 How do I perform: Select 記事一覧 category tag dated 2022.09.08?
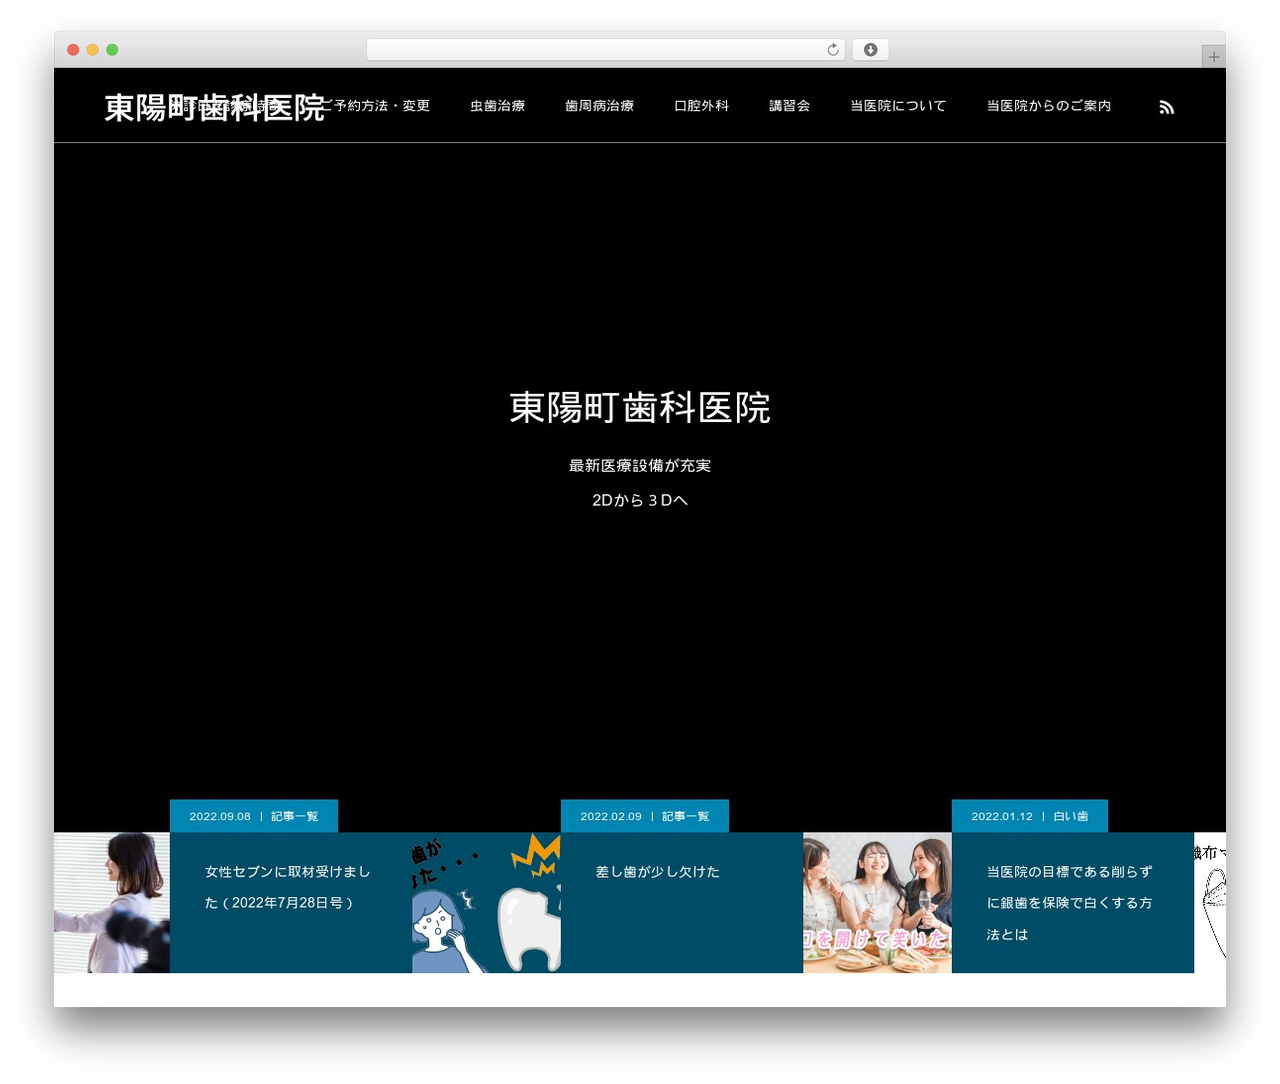coord(294,816)
